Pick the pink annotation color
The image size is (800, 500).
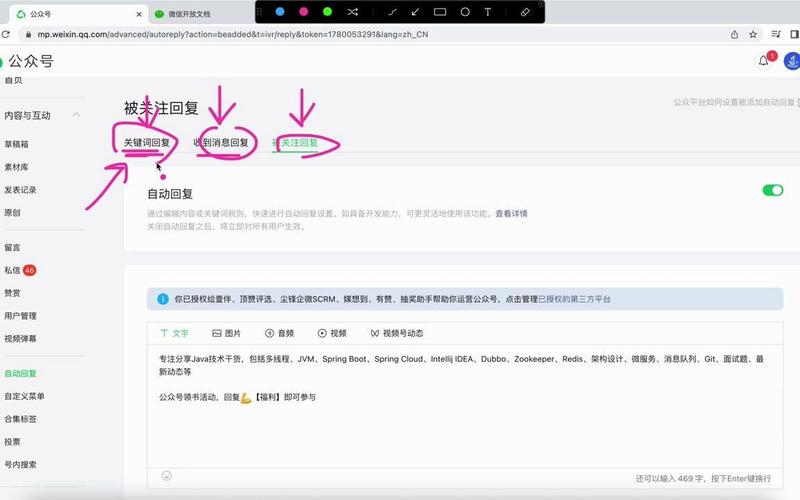[x=304, y=12]
